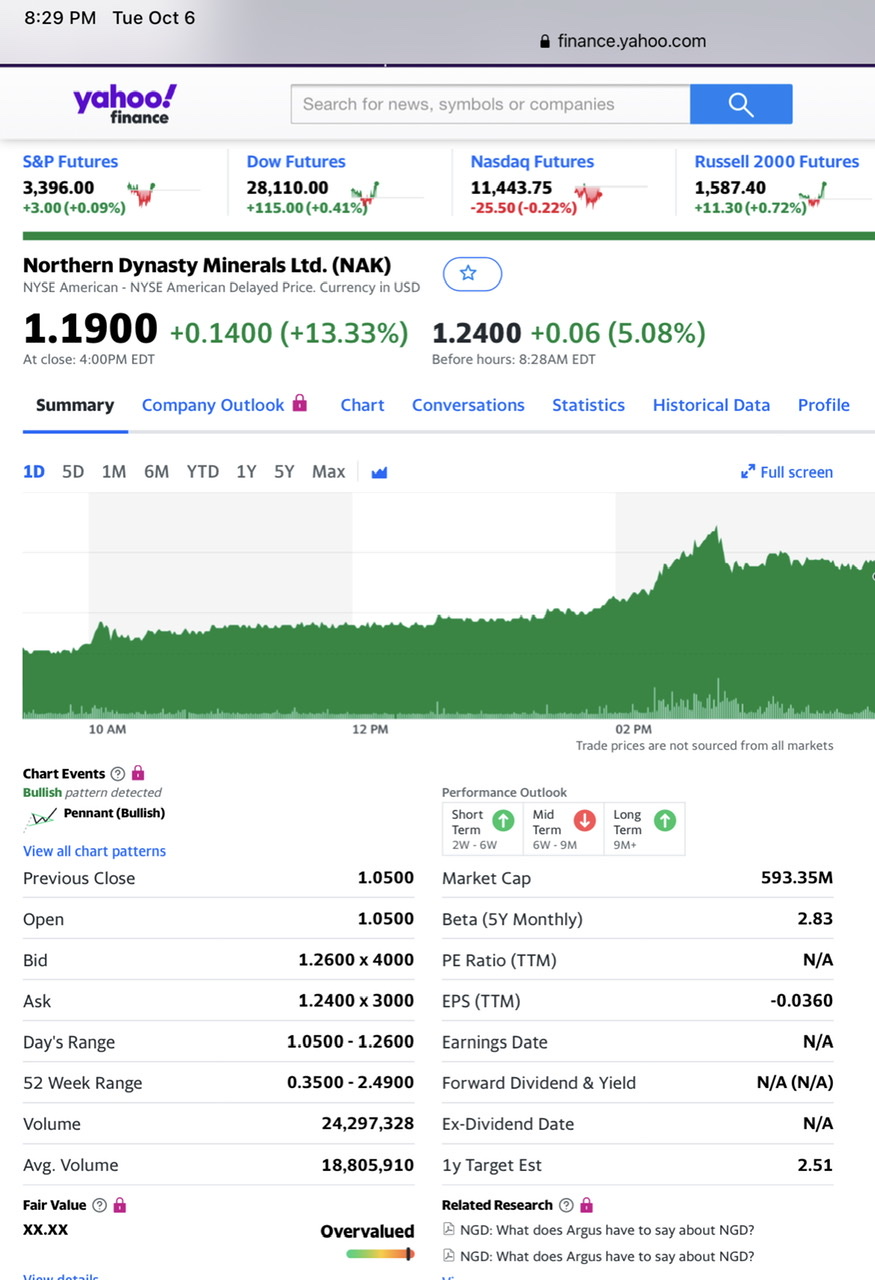Open the Company Outlook tab
875x1280 pixels.
213,405
